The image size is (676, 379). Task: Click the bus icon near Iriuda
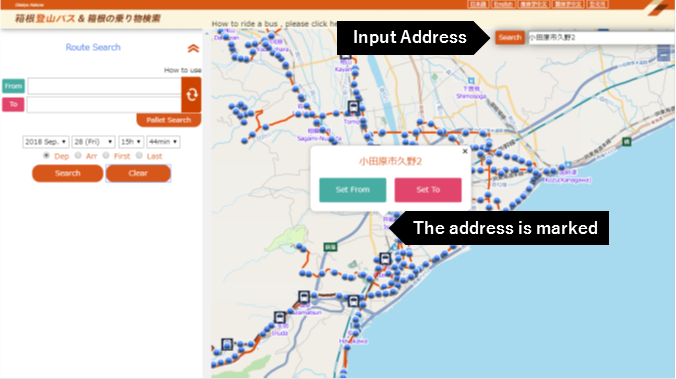point(279,318)
